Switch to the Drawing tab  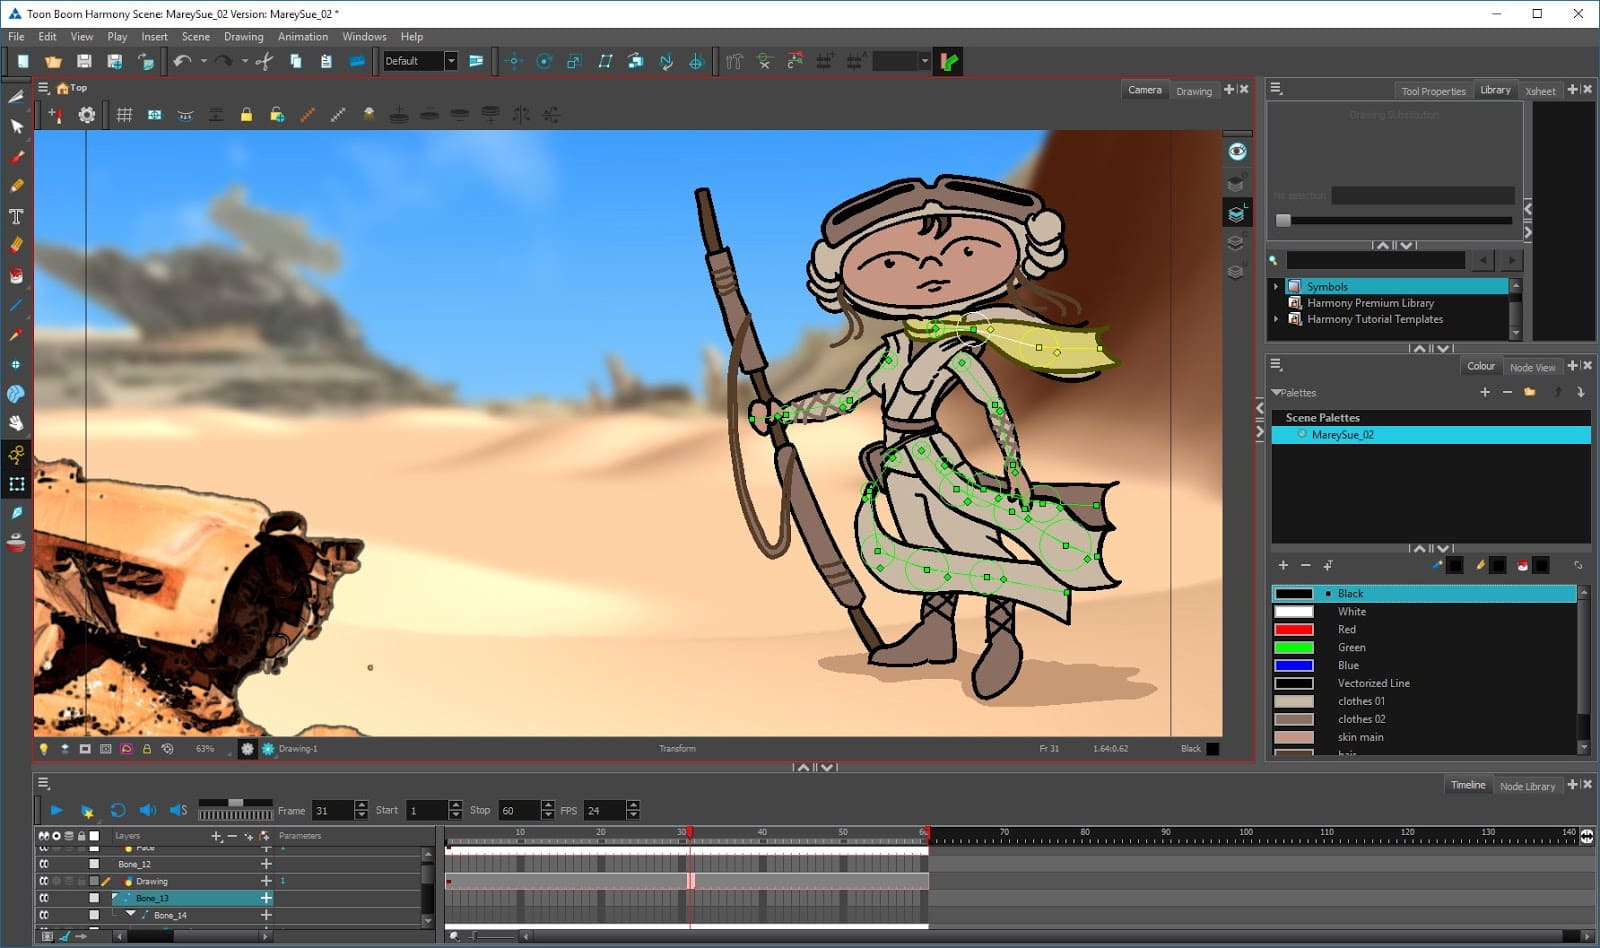tap(1194, 90)
